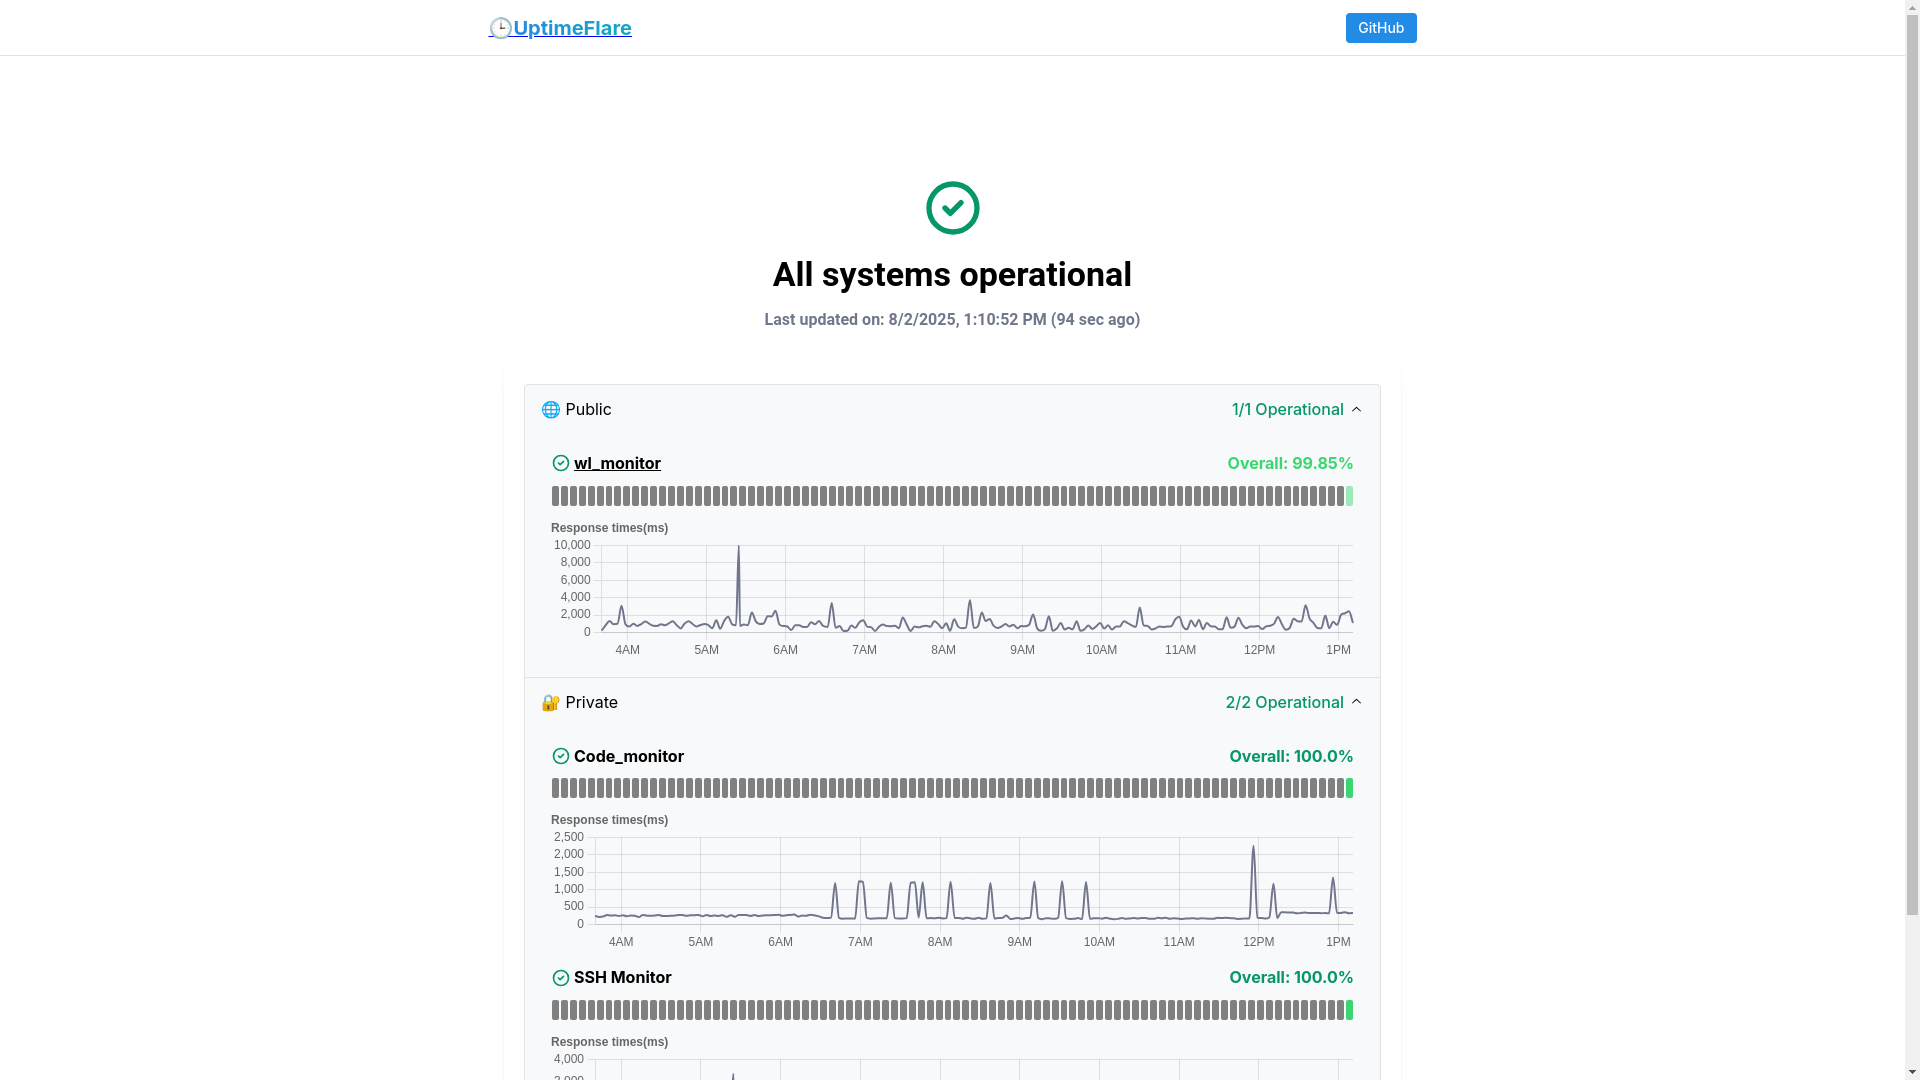Image resolution: width=1920 pixels, height=1080 pixels.
Task: Click the '1/1 Operational' text
Action: click(1287, 409)
